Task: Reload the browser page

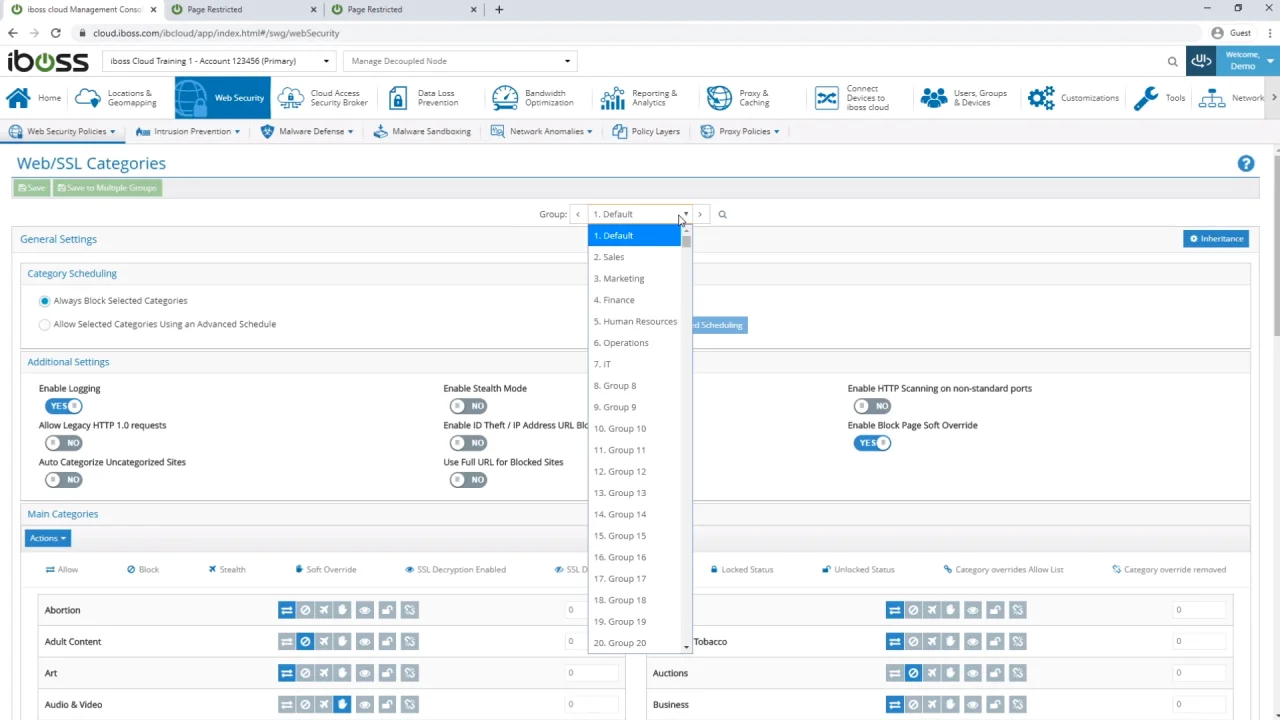Action: 56,33
